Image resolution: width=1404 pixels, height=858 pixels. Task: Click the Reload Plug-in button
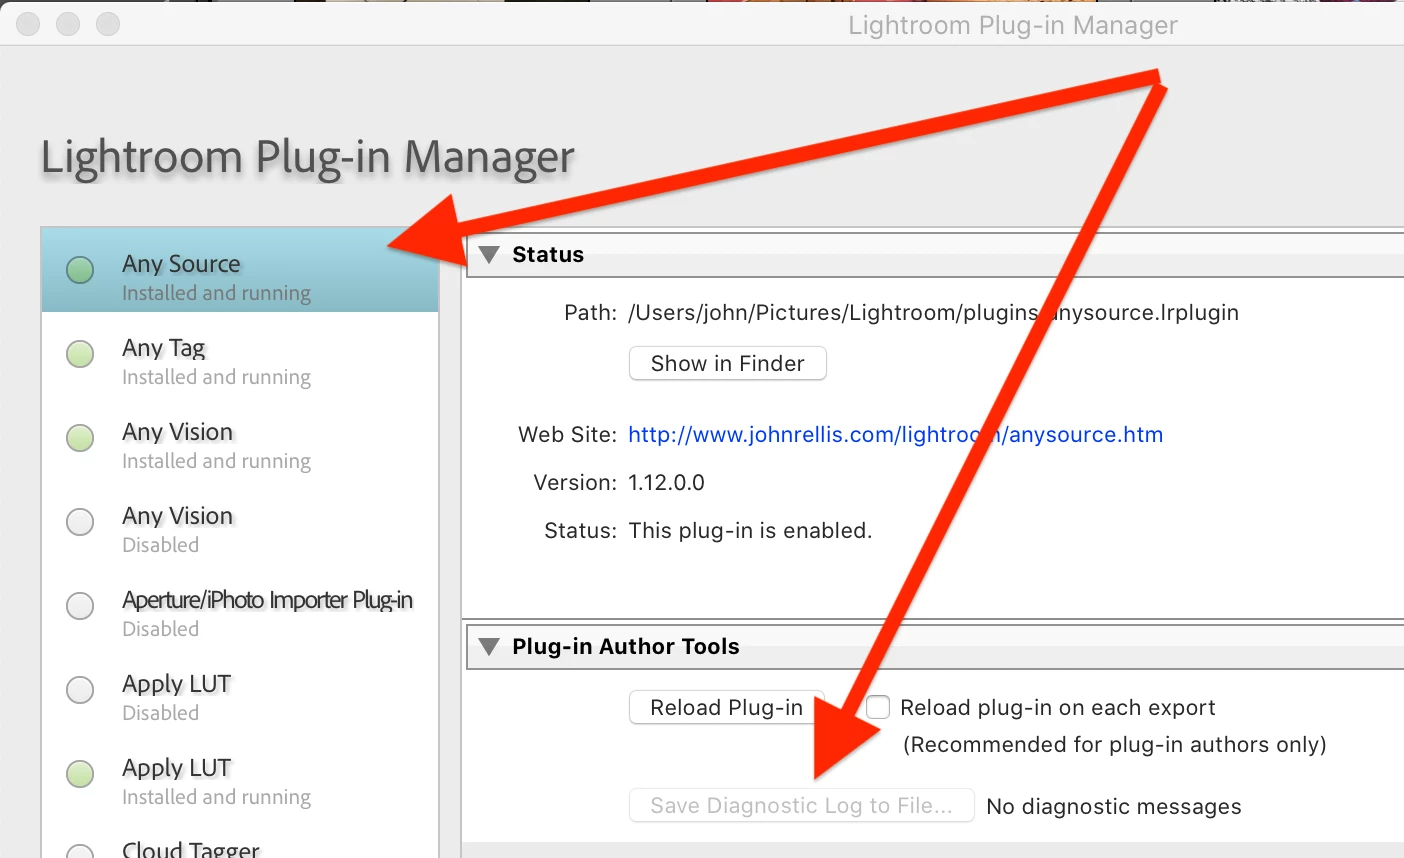coord(727,707)
